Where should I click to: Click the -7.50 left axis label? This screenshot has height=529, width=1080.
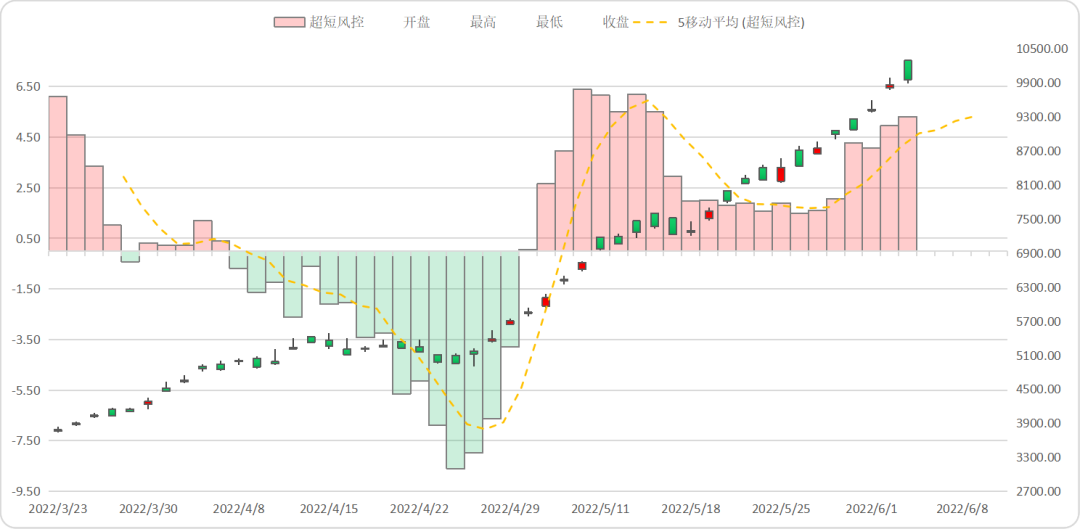(24, 441)
